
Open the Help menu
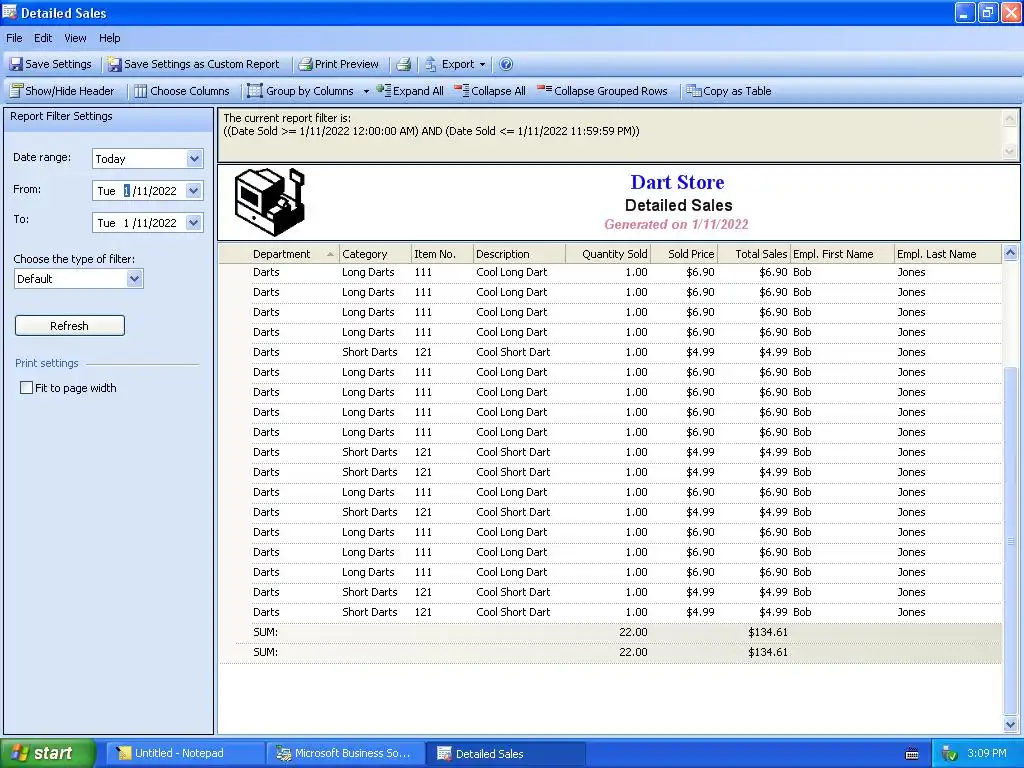pos(110,38)
